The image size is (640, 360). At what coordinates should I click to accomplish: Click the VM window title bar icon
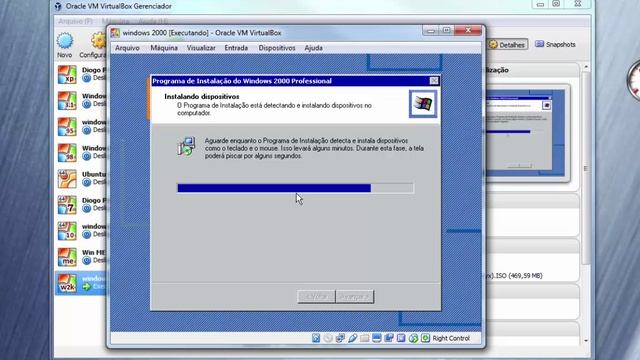click(116, 33)
